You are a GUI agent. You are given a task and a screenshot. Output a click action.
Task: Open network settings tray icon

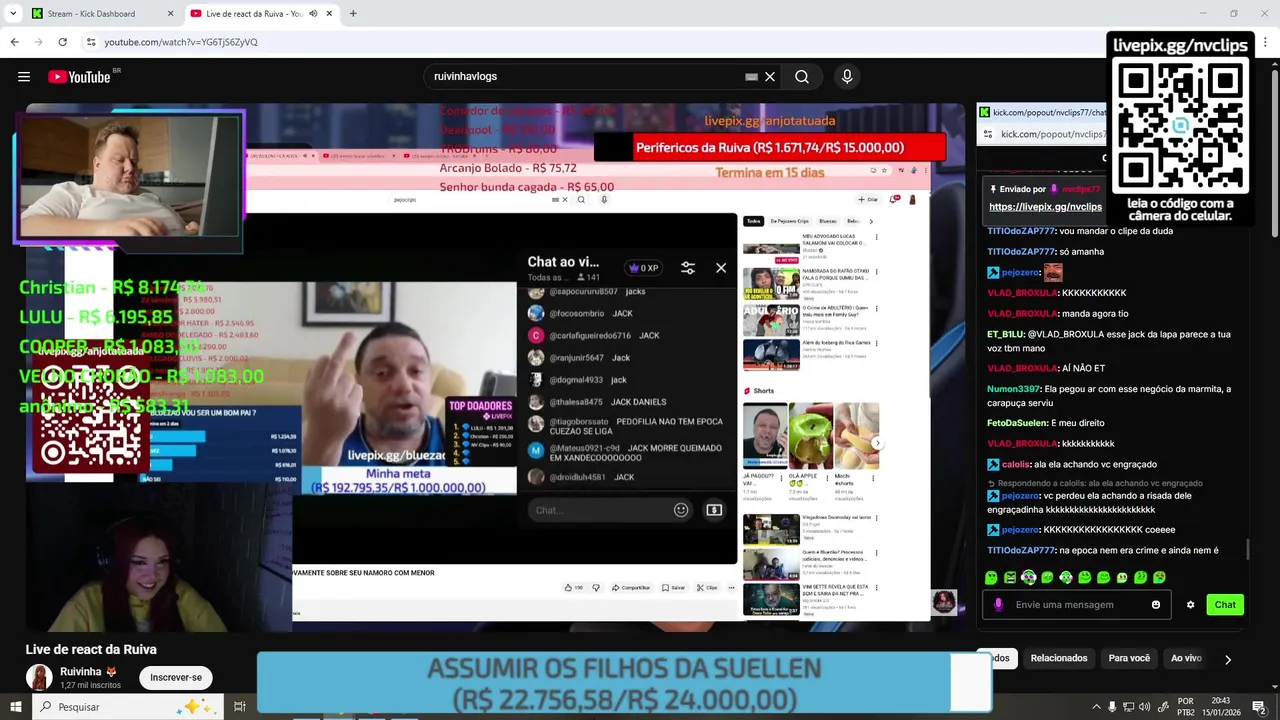coord(1128,707)
